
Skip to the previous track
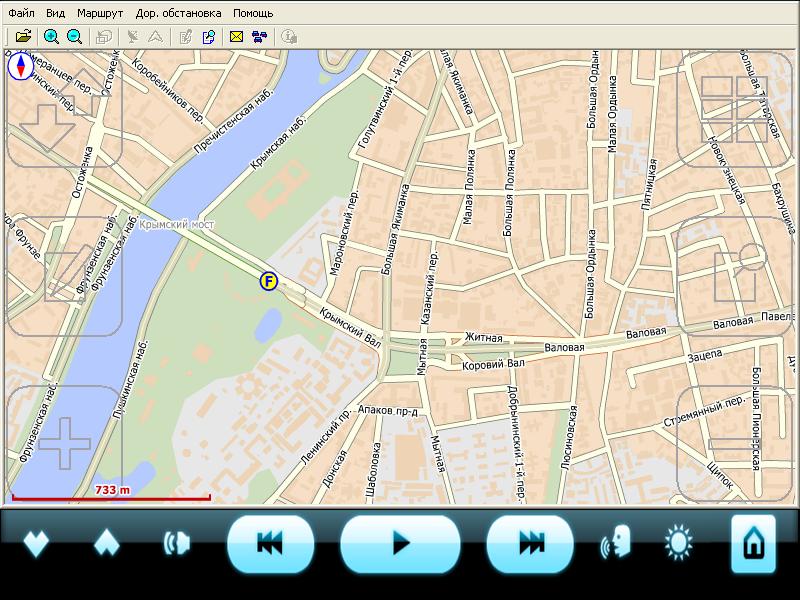point(270,544)
